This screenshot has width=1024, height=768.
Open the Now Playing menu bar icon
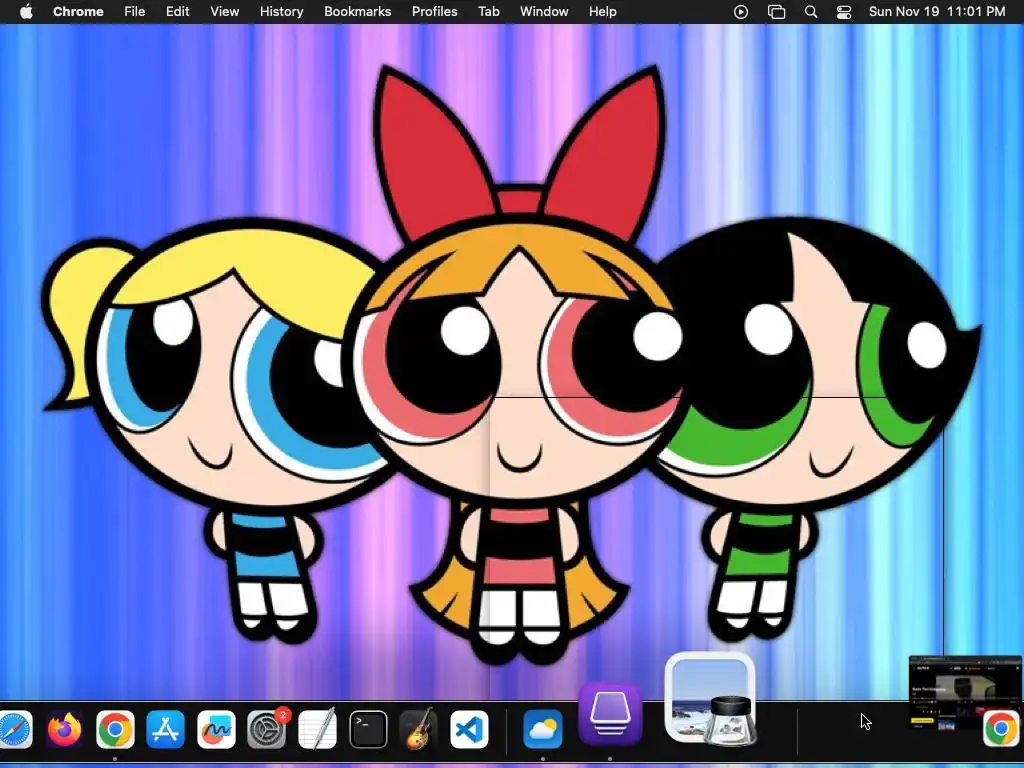pos(741,12)
